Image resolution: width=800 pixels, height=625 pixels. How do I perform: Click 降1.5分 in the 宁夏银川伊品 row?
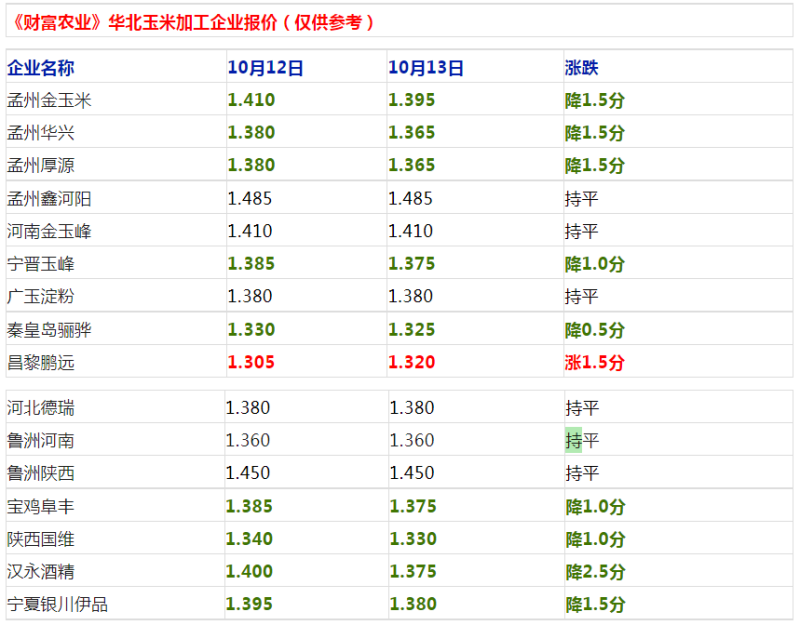[x=595, y=605]
